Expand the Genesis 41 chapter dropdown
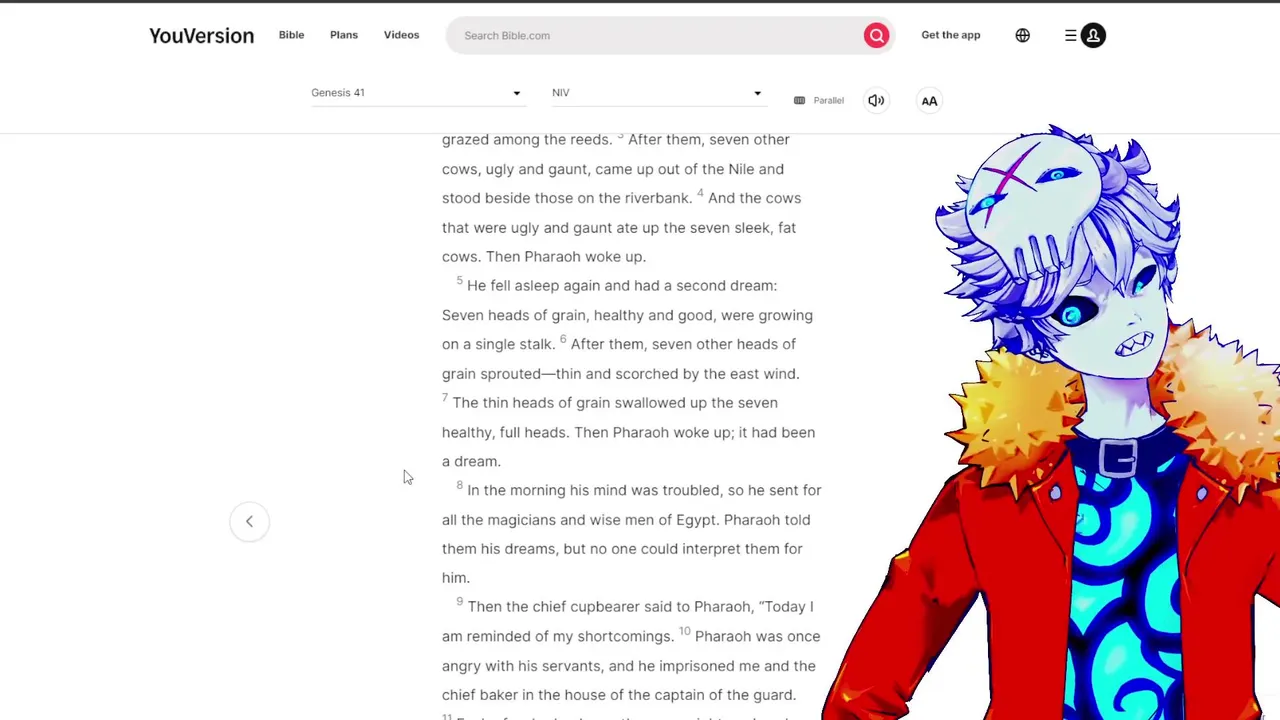This screenshot has width=1280, height=720. [418, 93]
